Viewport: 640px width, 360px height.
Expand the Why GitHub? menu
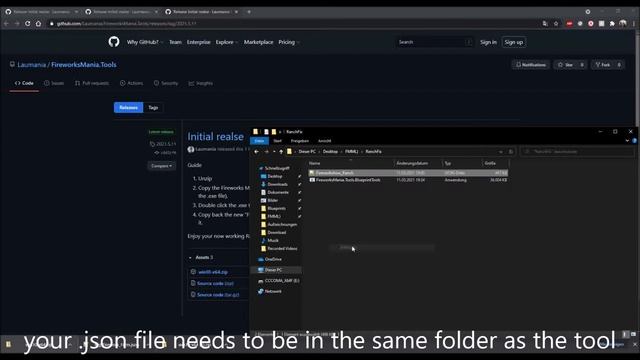[145, 42]
